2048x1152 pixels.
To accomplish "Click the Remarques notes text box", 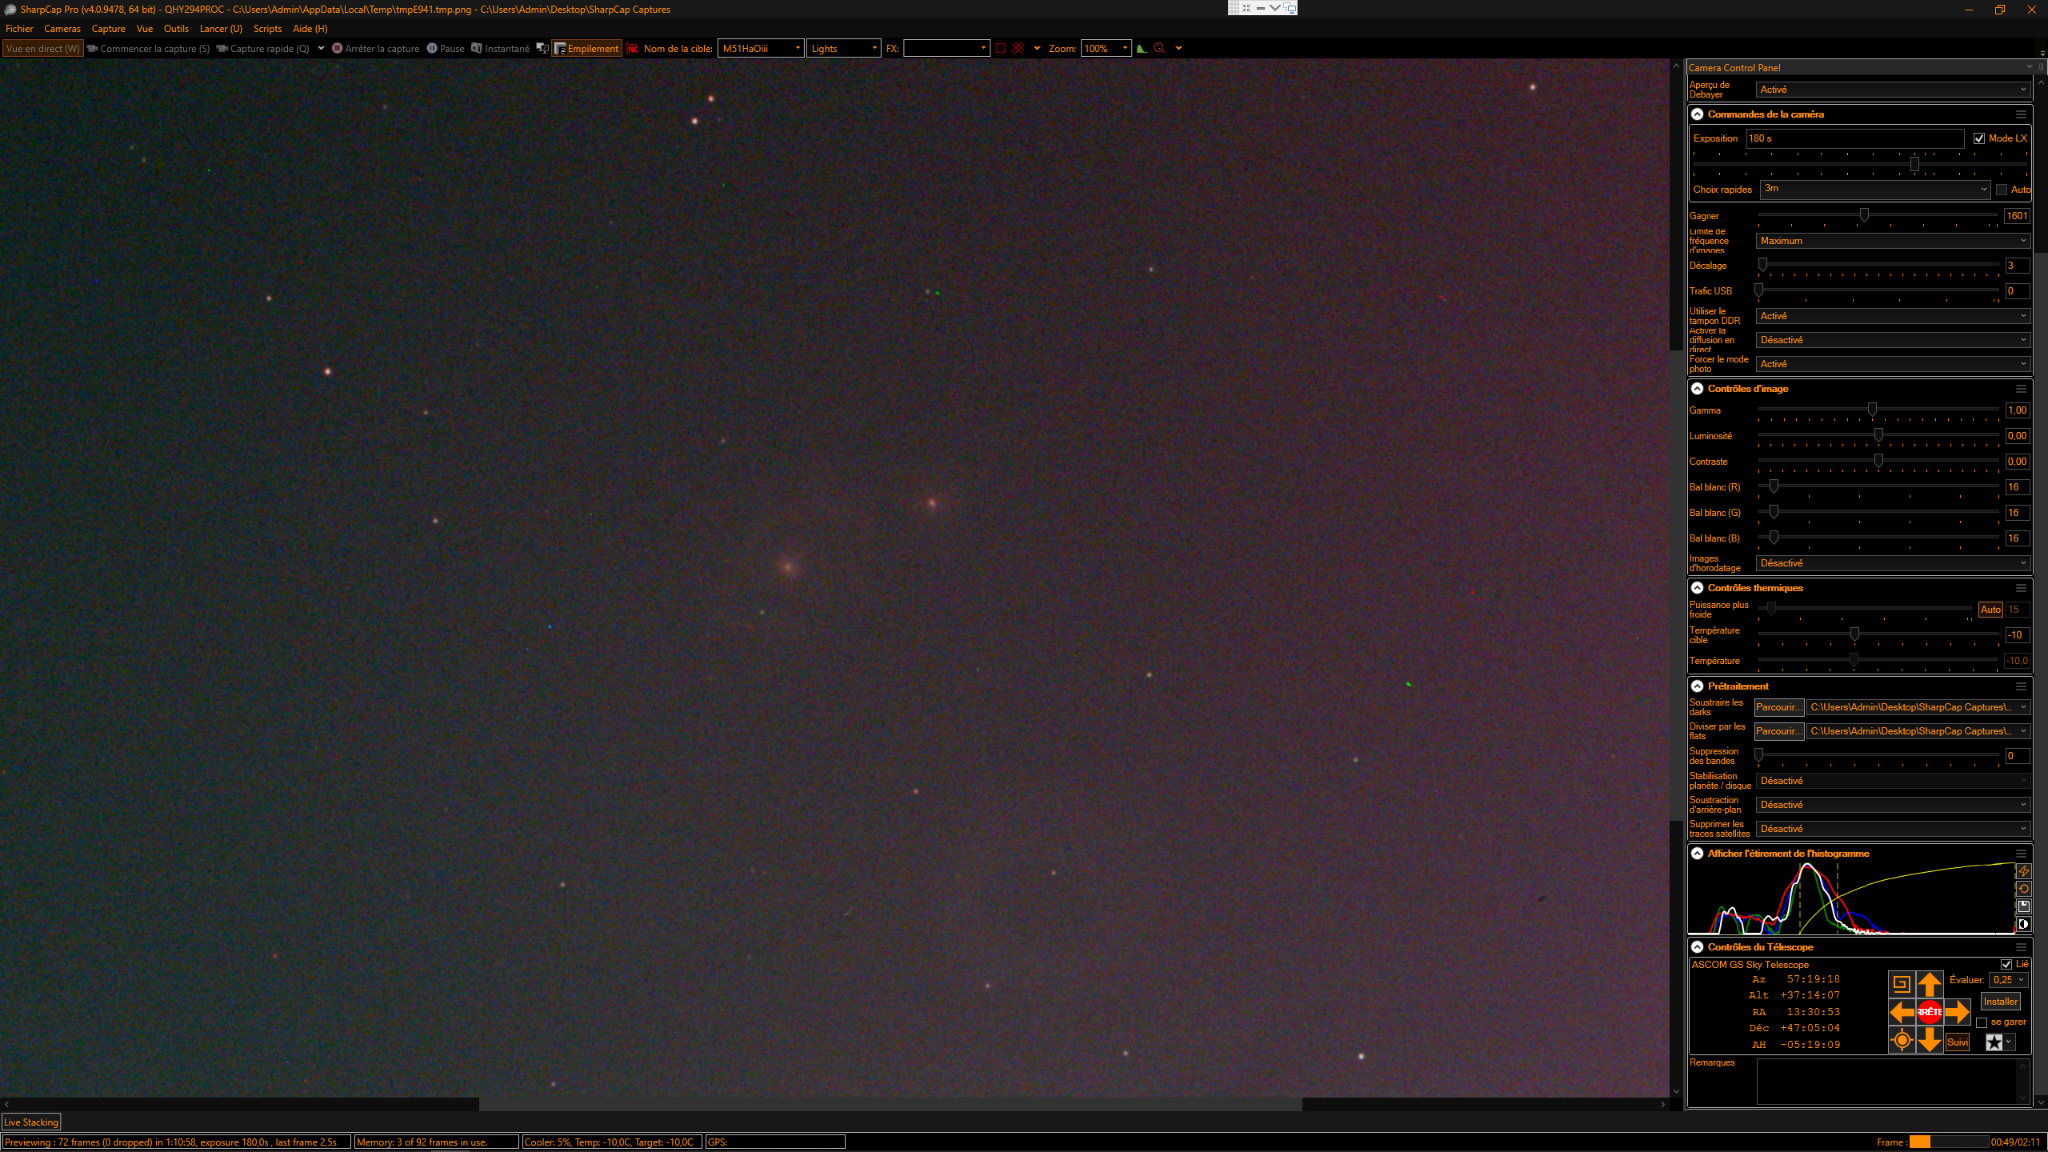I will coord(1892,1081).
